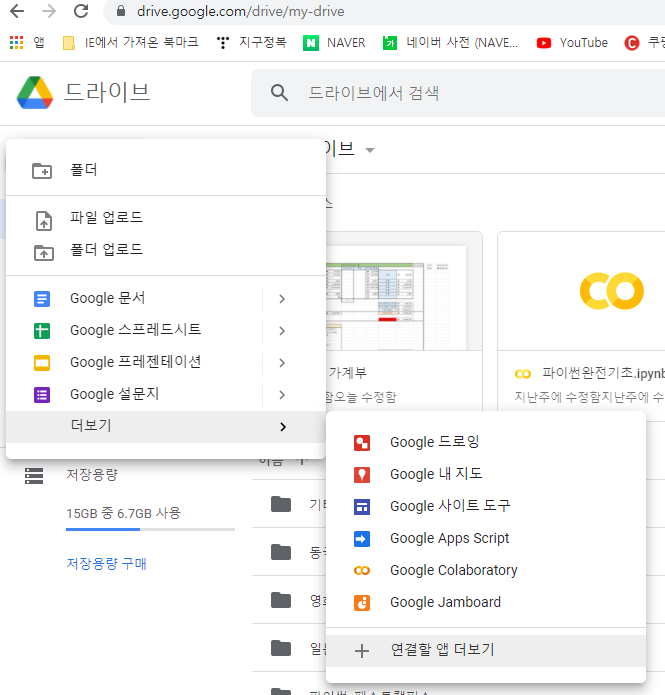Select 폴더 업로드 menu item
The image size is (665, 695).
166,250
